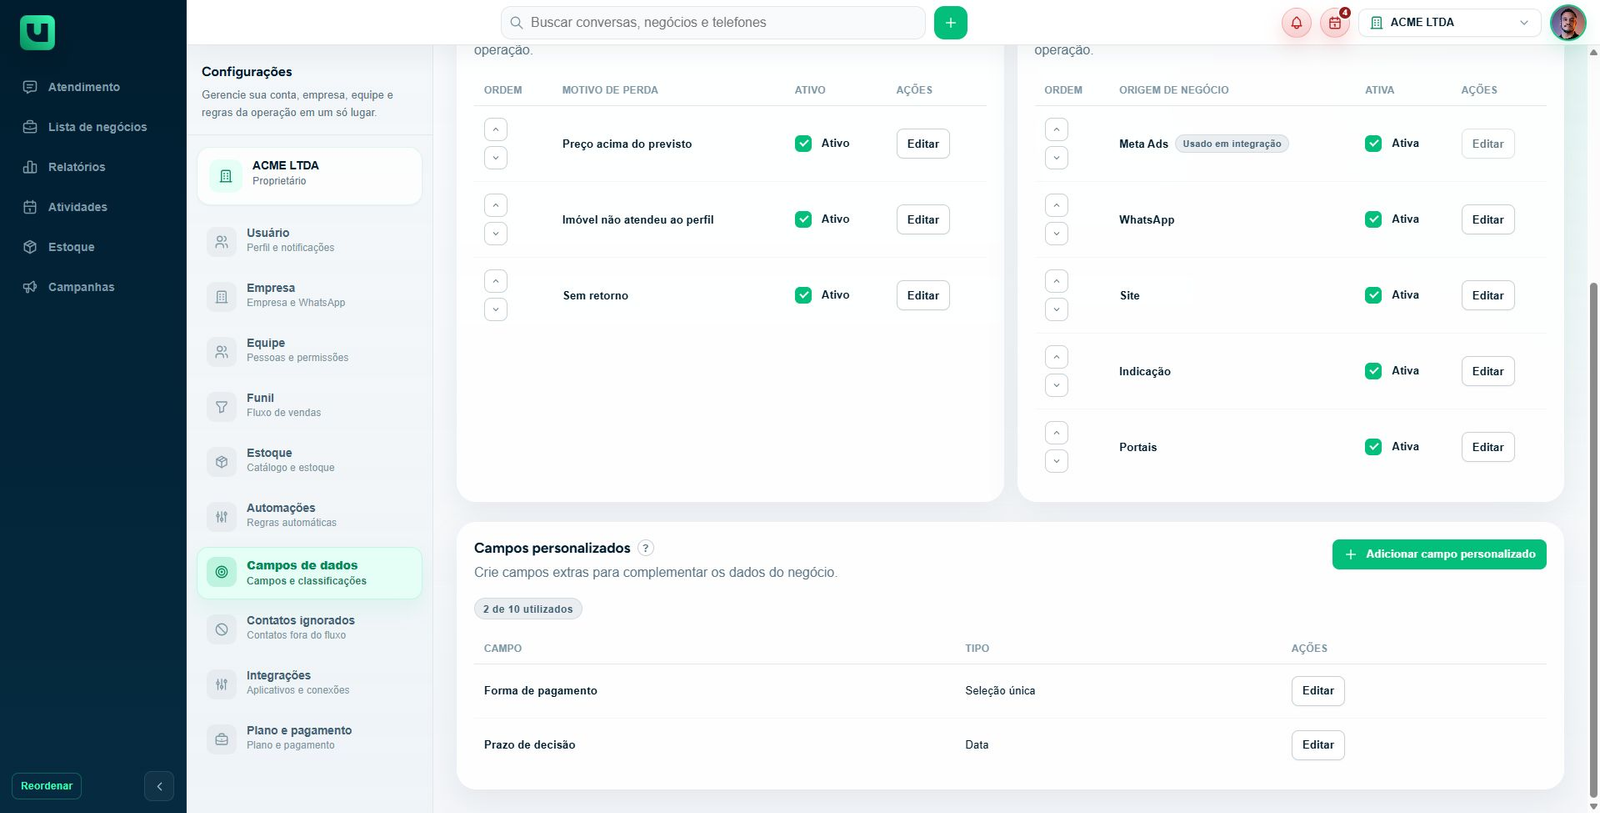Open Integrações settings section
This screenshot has height=813, width=1600.
point(309,683)
